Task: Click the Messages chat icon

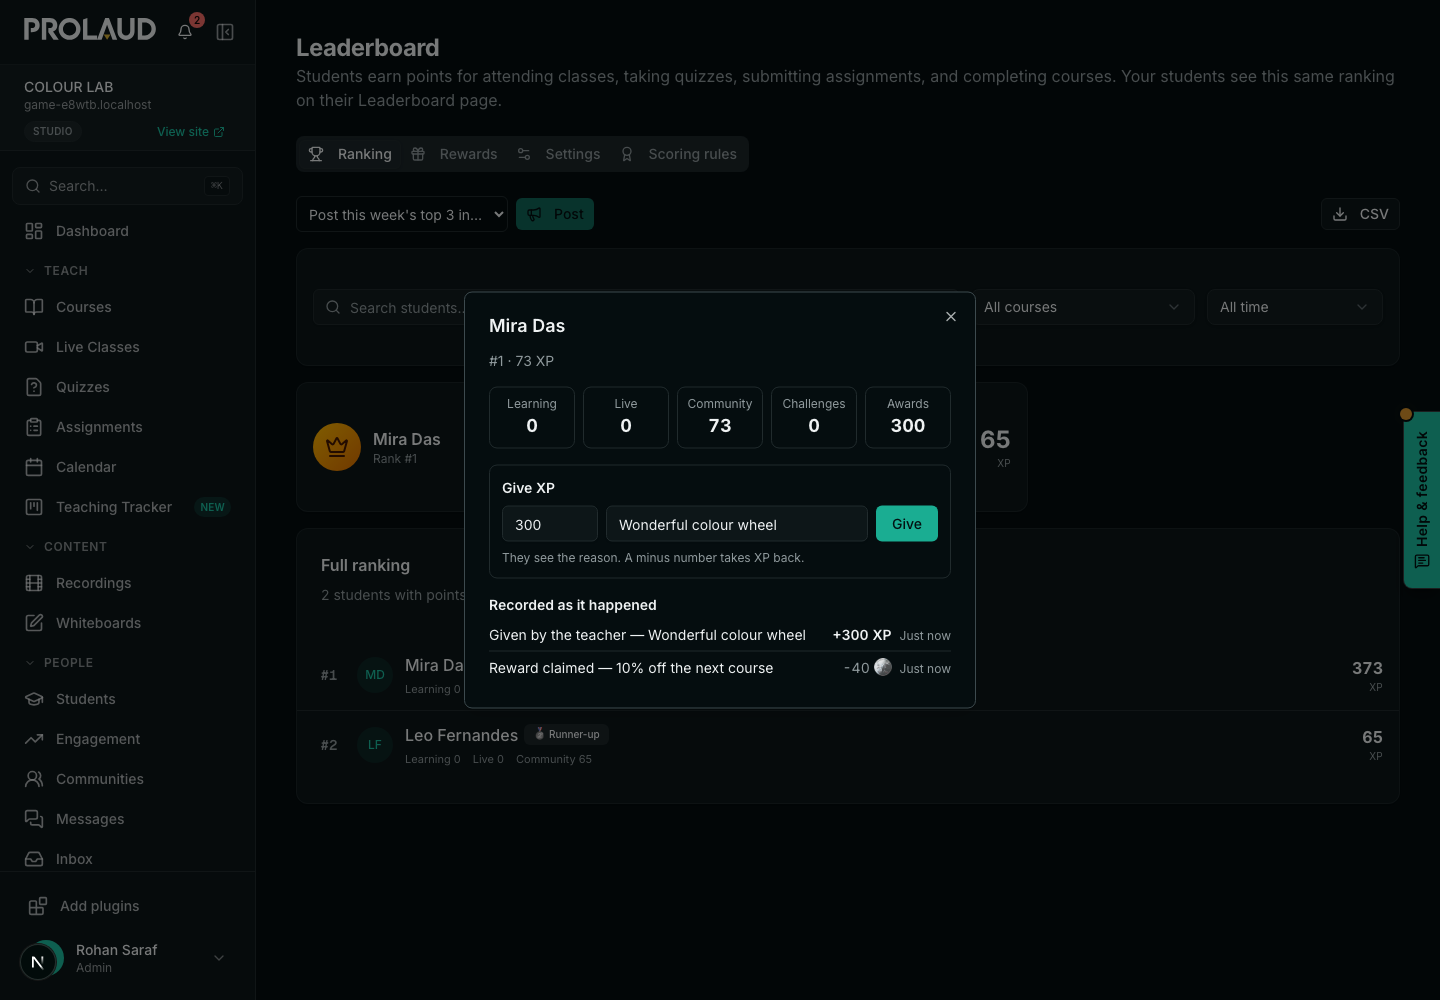Action: 34,819
